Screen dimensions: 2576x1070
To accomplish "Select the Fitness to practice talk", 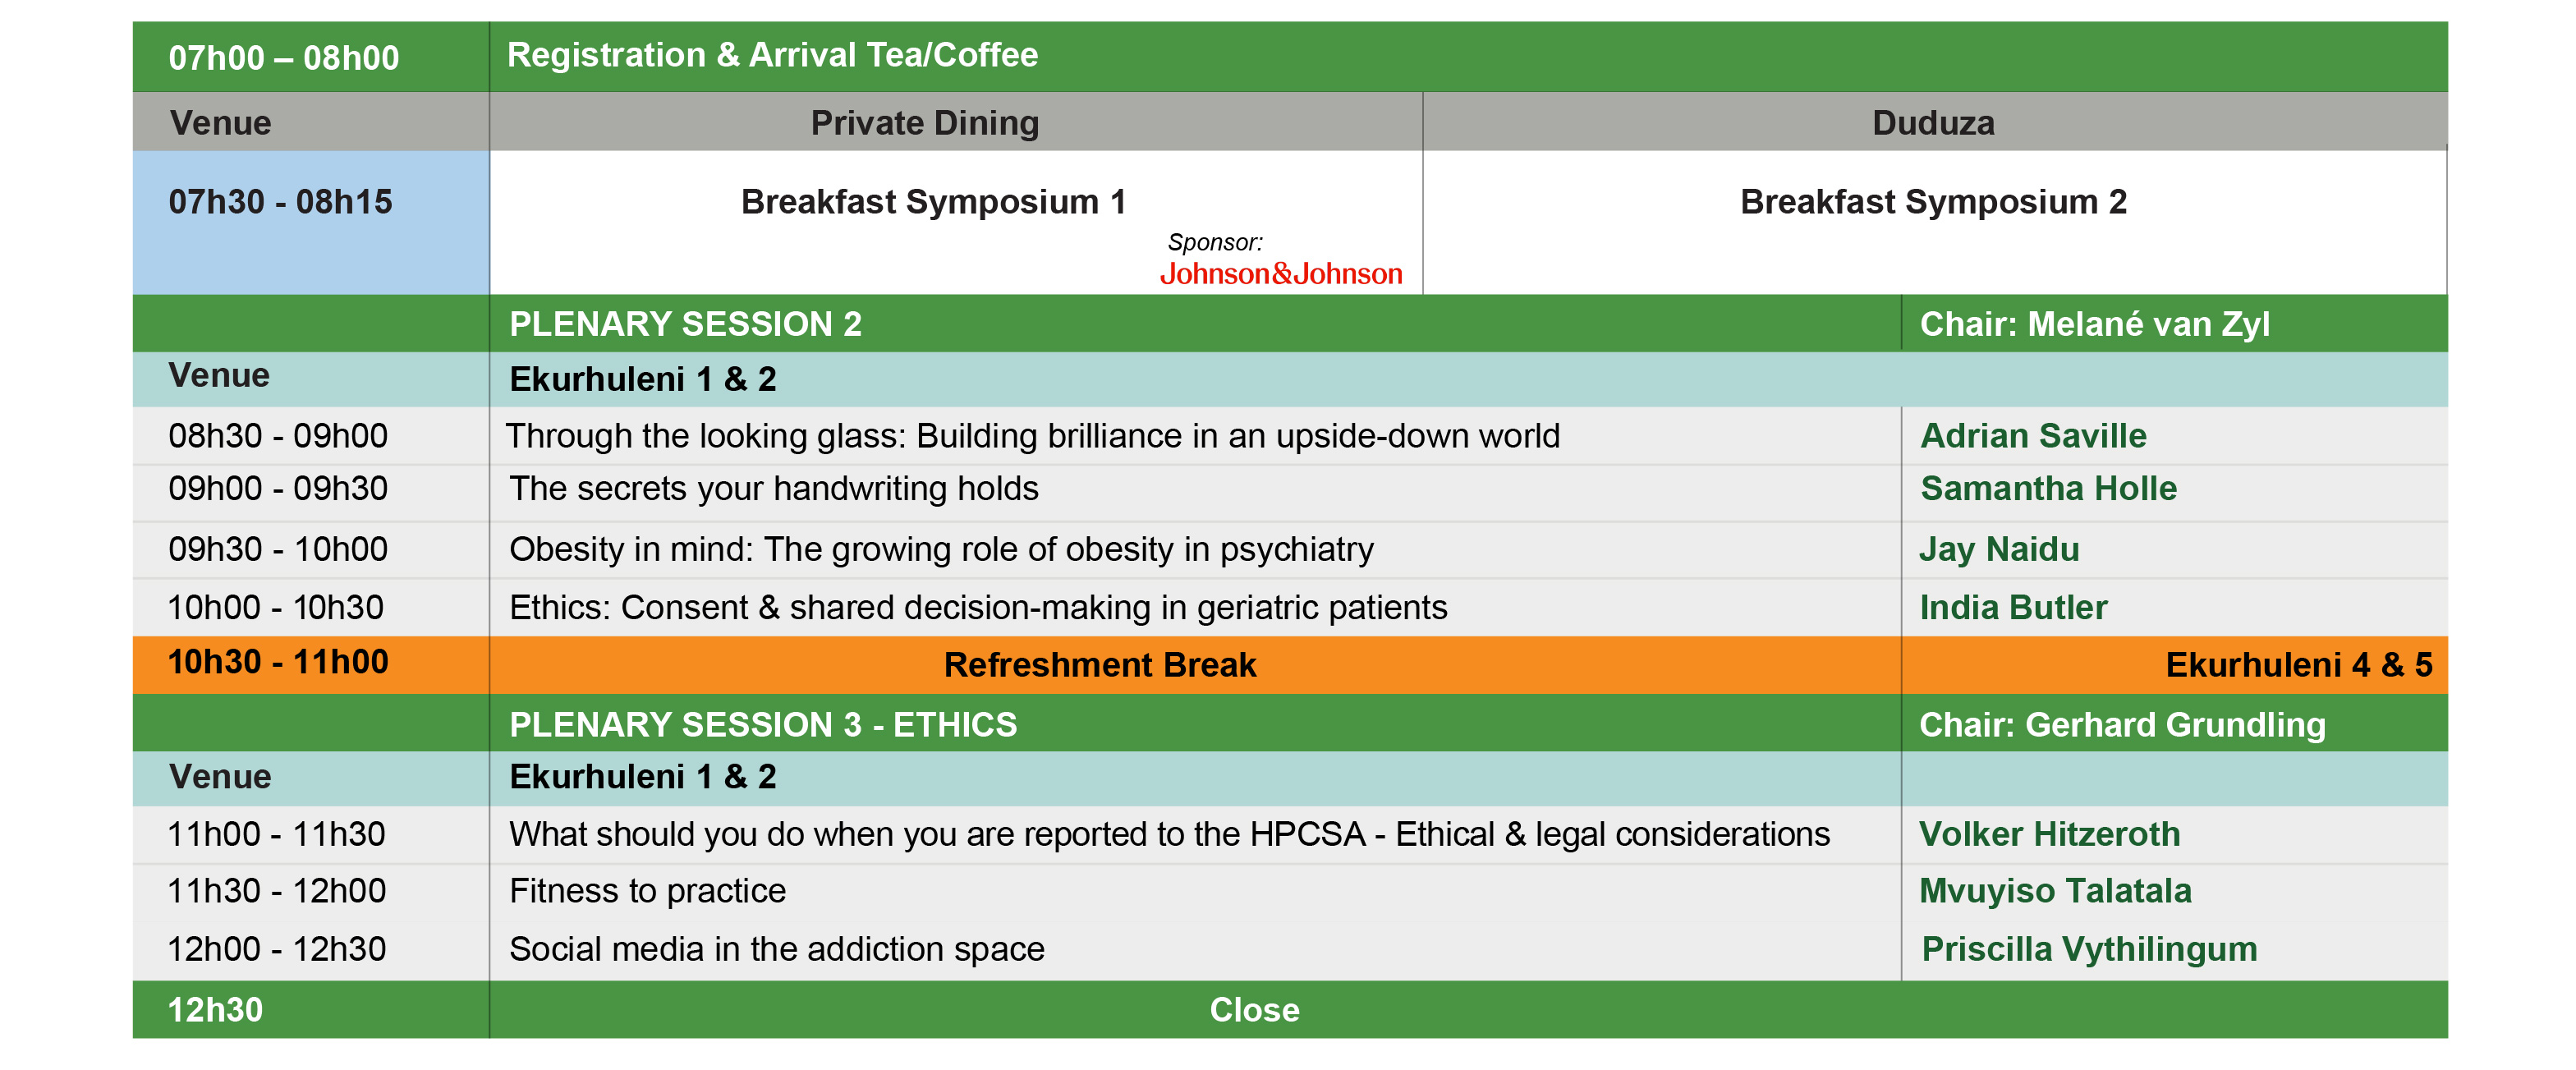I will [x=647, y=891].
